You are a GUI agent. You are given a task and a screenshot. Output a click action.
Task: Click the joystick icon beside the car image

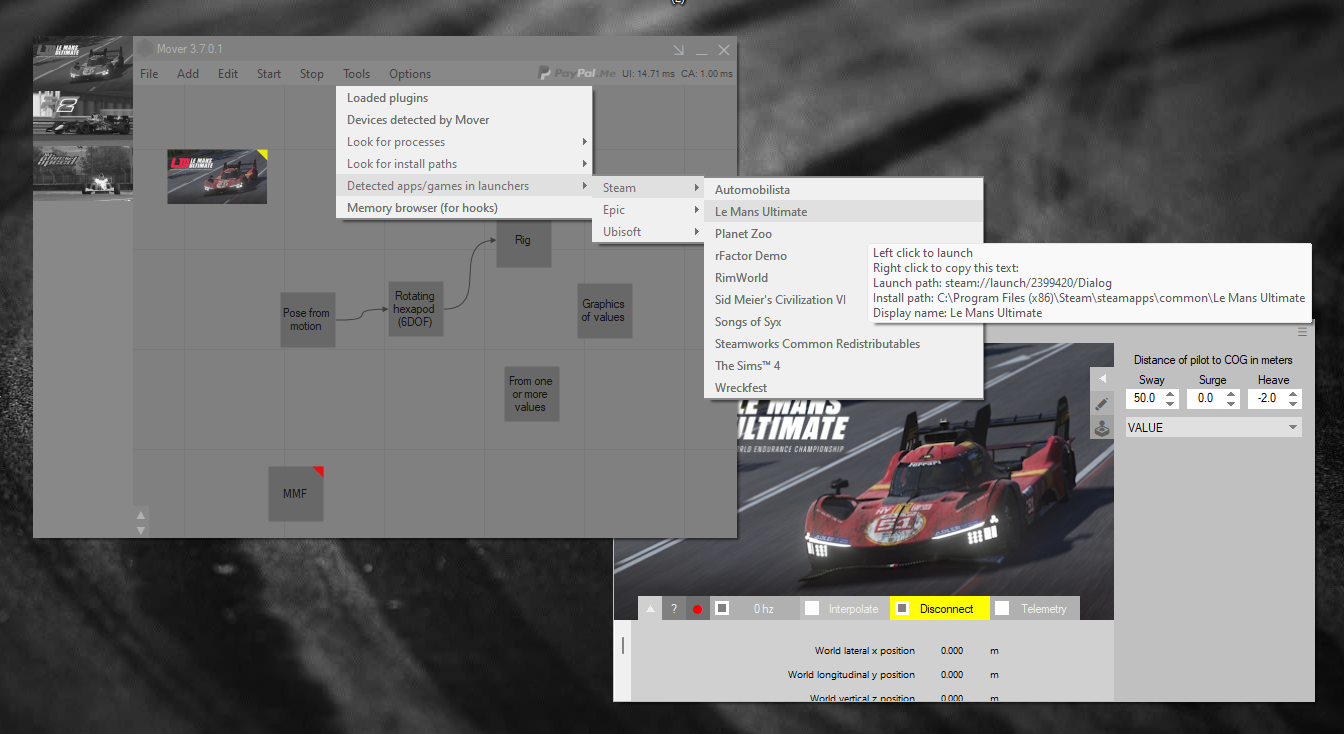pyautogui.click(x=1102, y=428)
